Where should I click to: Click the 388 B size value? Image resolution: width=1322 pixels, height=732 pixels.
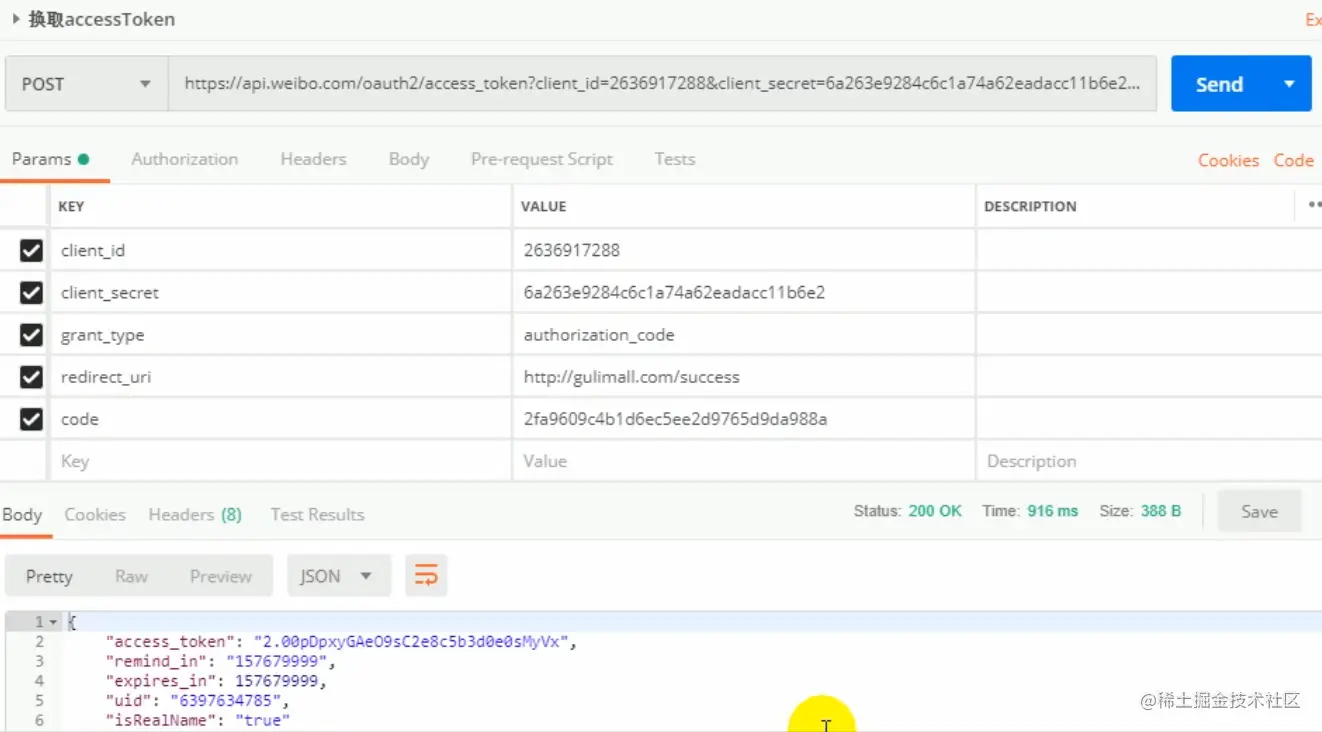(x=1161, y=511)
